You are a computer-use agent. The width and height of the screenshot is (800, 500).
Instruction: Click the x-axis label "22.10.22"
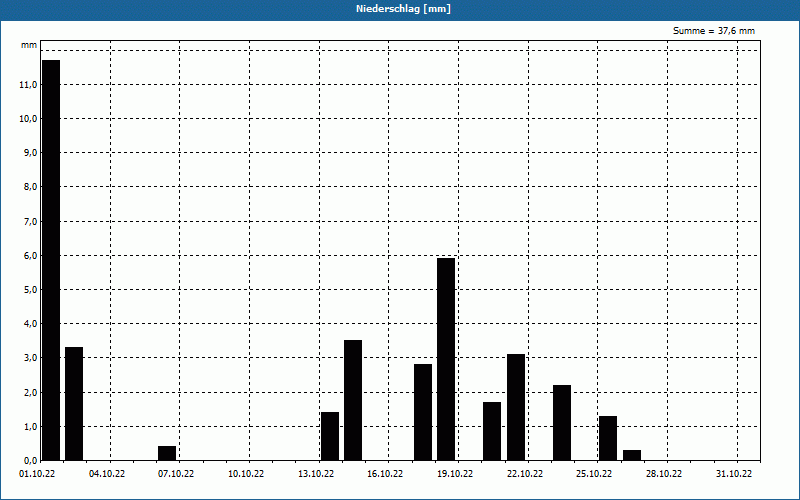[x=525, y=474]
